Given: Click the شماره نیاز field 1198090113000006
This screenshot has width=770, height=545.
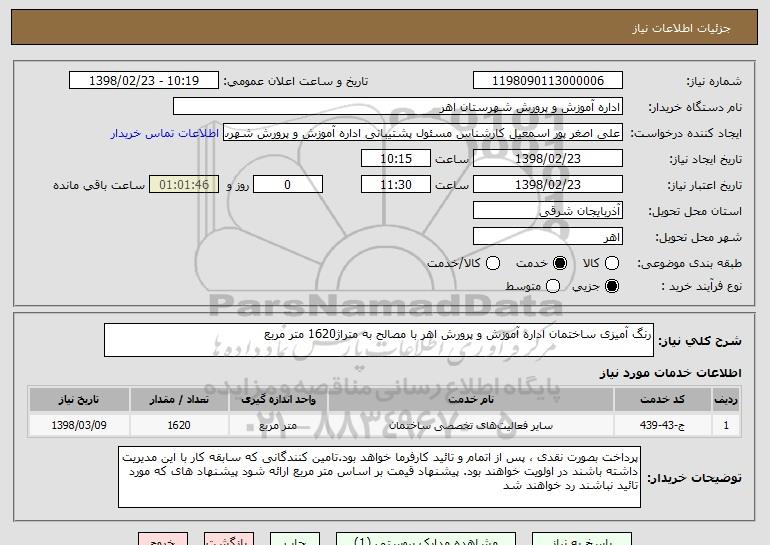Looking at the screenshot, I should pos(548,81).
